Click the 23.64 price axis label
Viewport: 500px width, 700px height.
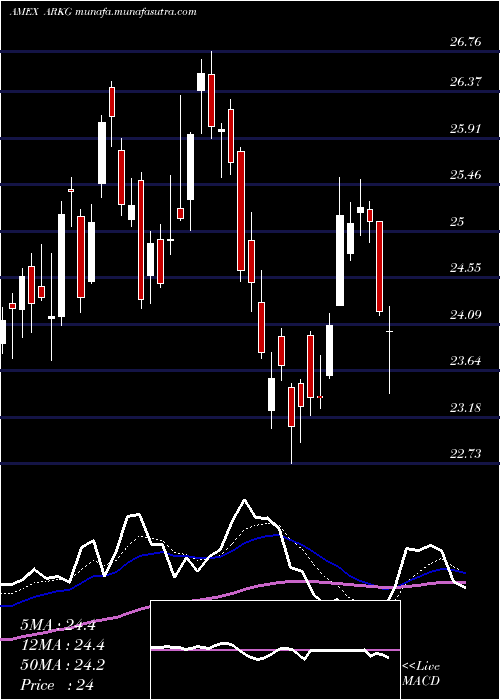pos(466,361)
